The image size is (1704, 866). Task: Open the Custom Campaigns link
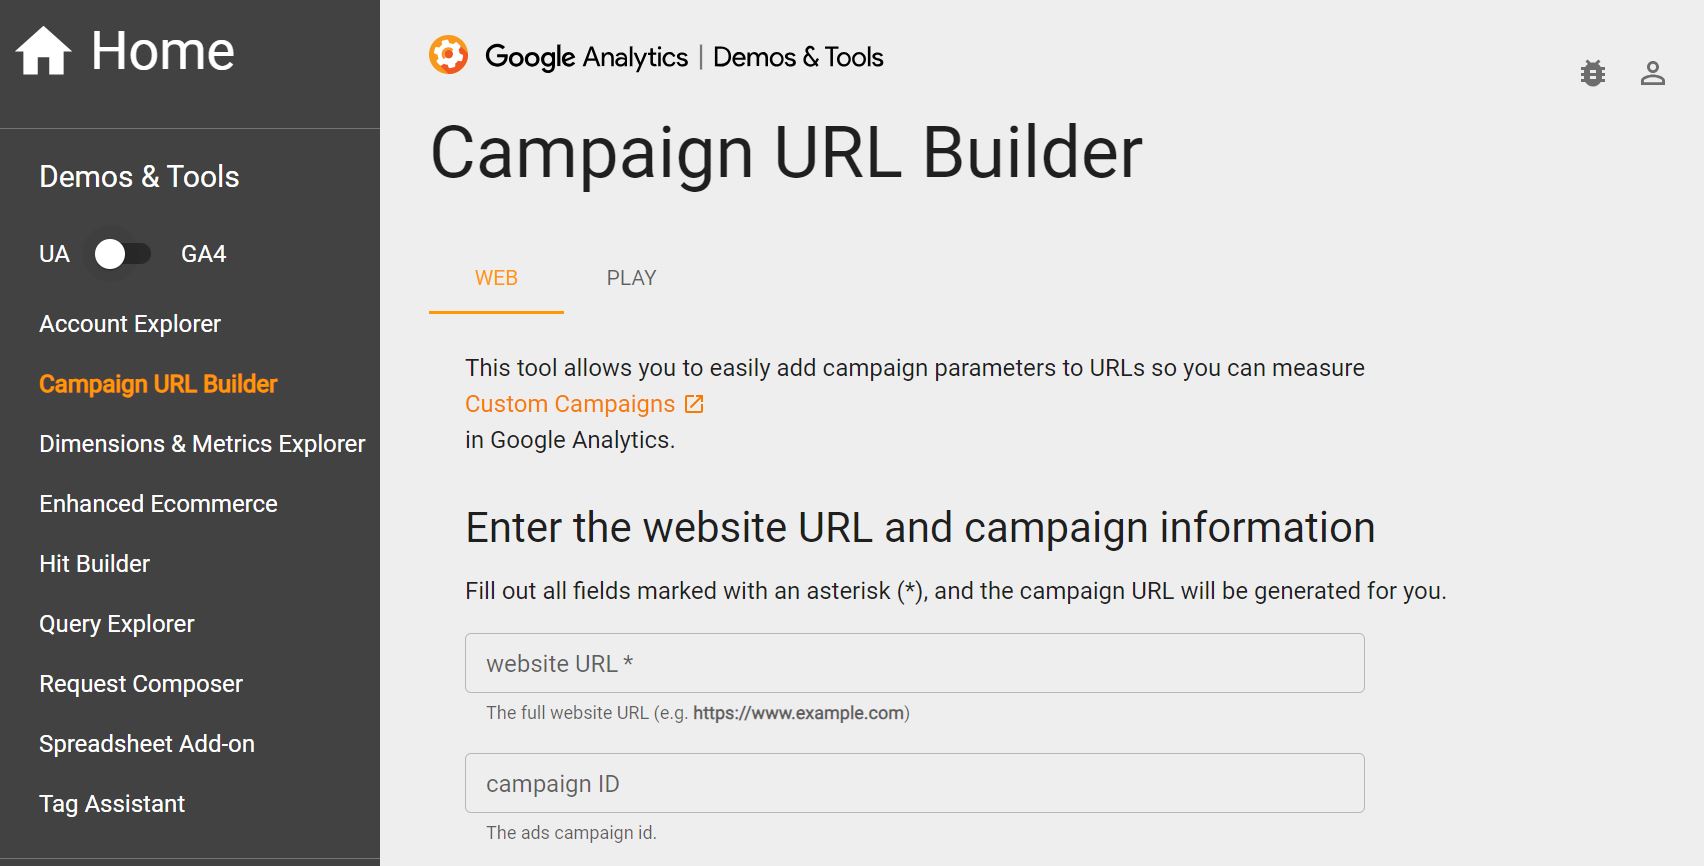(x=570, y=404)
